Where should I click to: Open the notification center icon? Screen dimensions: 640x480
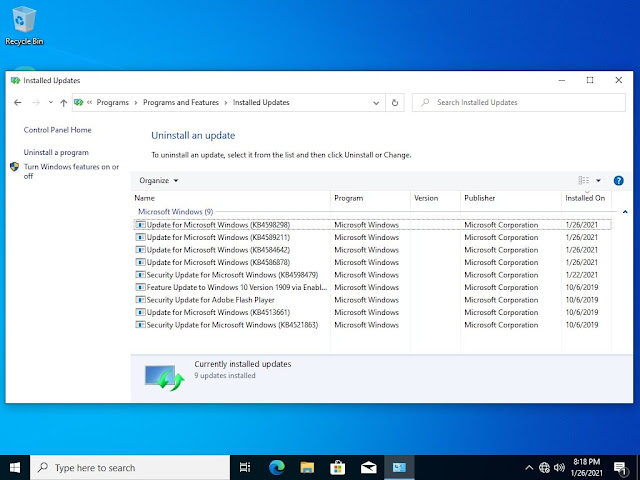(x=620, y=468)
